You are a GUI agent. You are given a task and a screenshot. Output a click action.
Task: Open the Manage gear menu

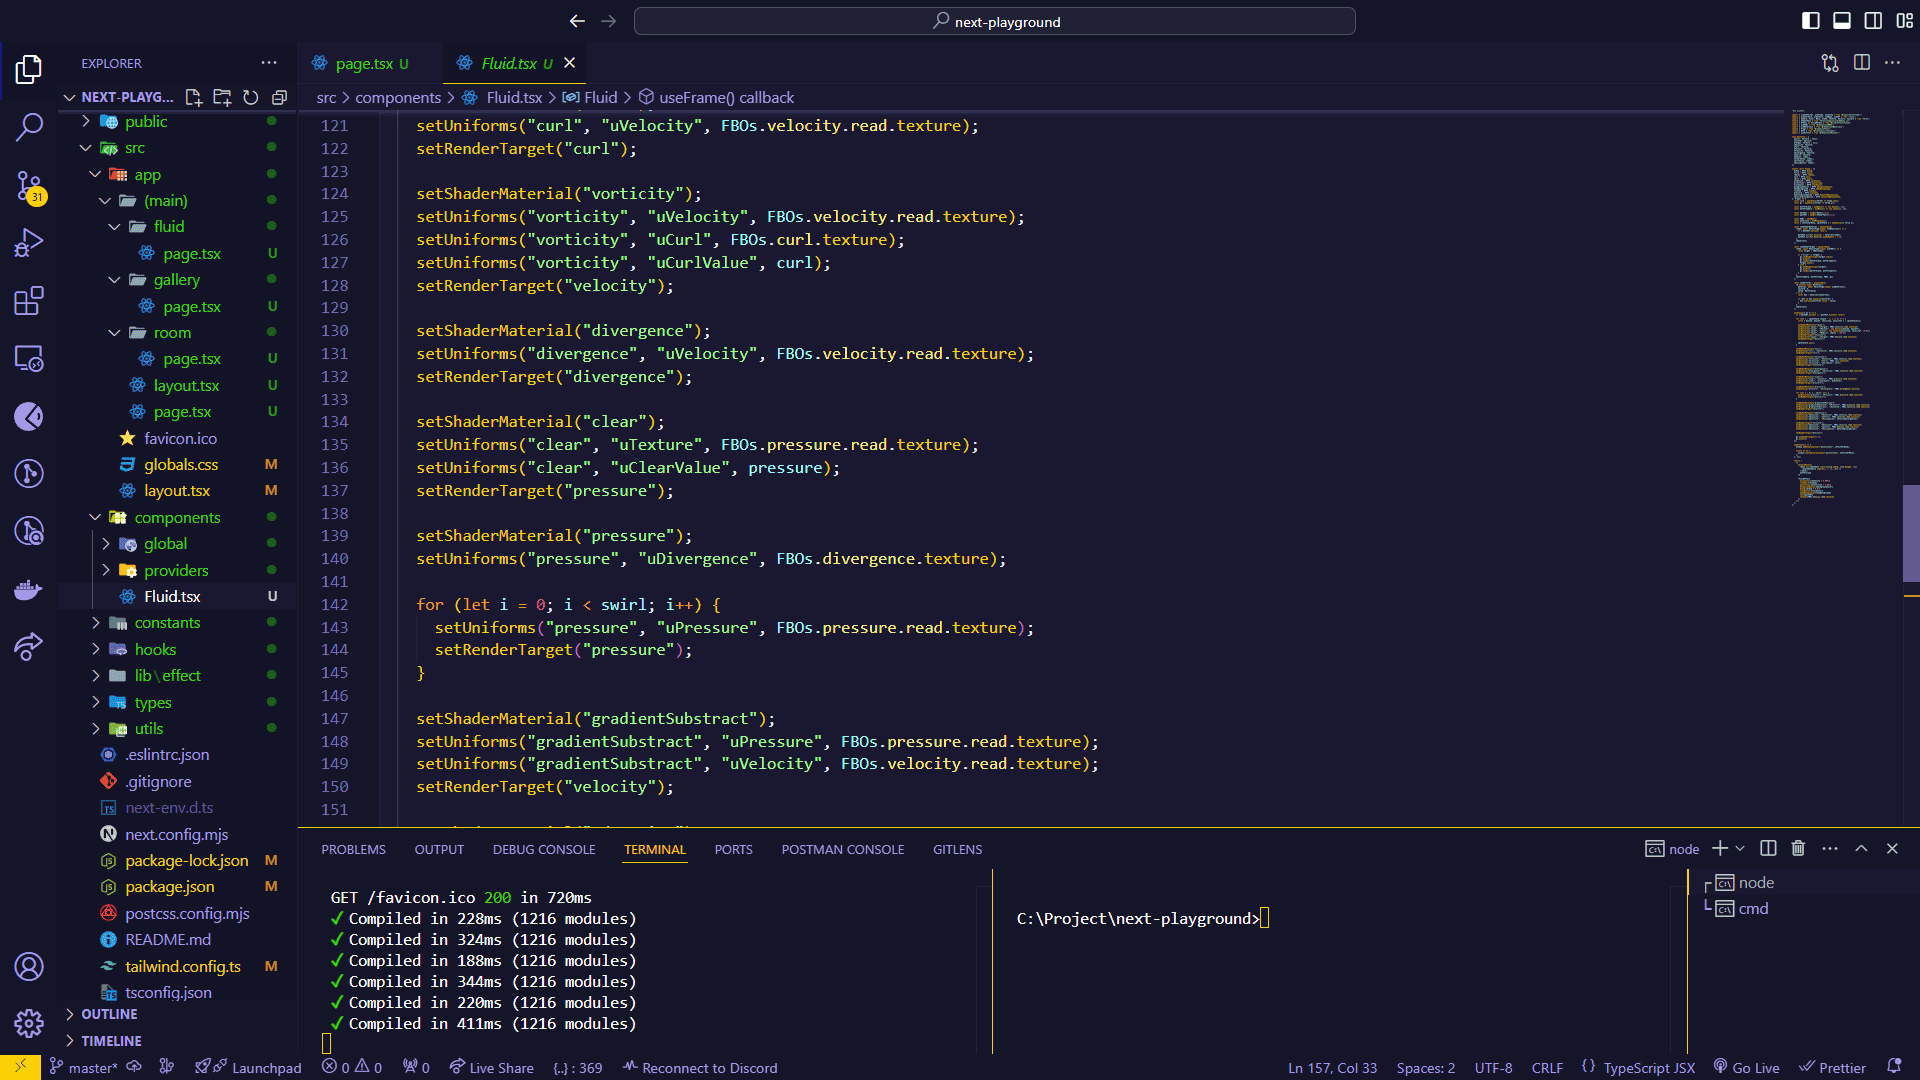(x=29, y=1023)
